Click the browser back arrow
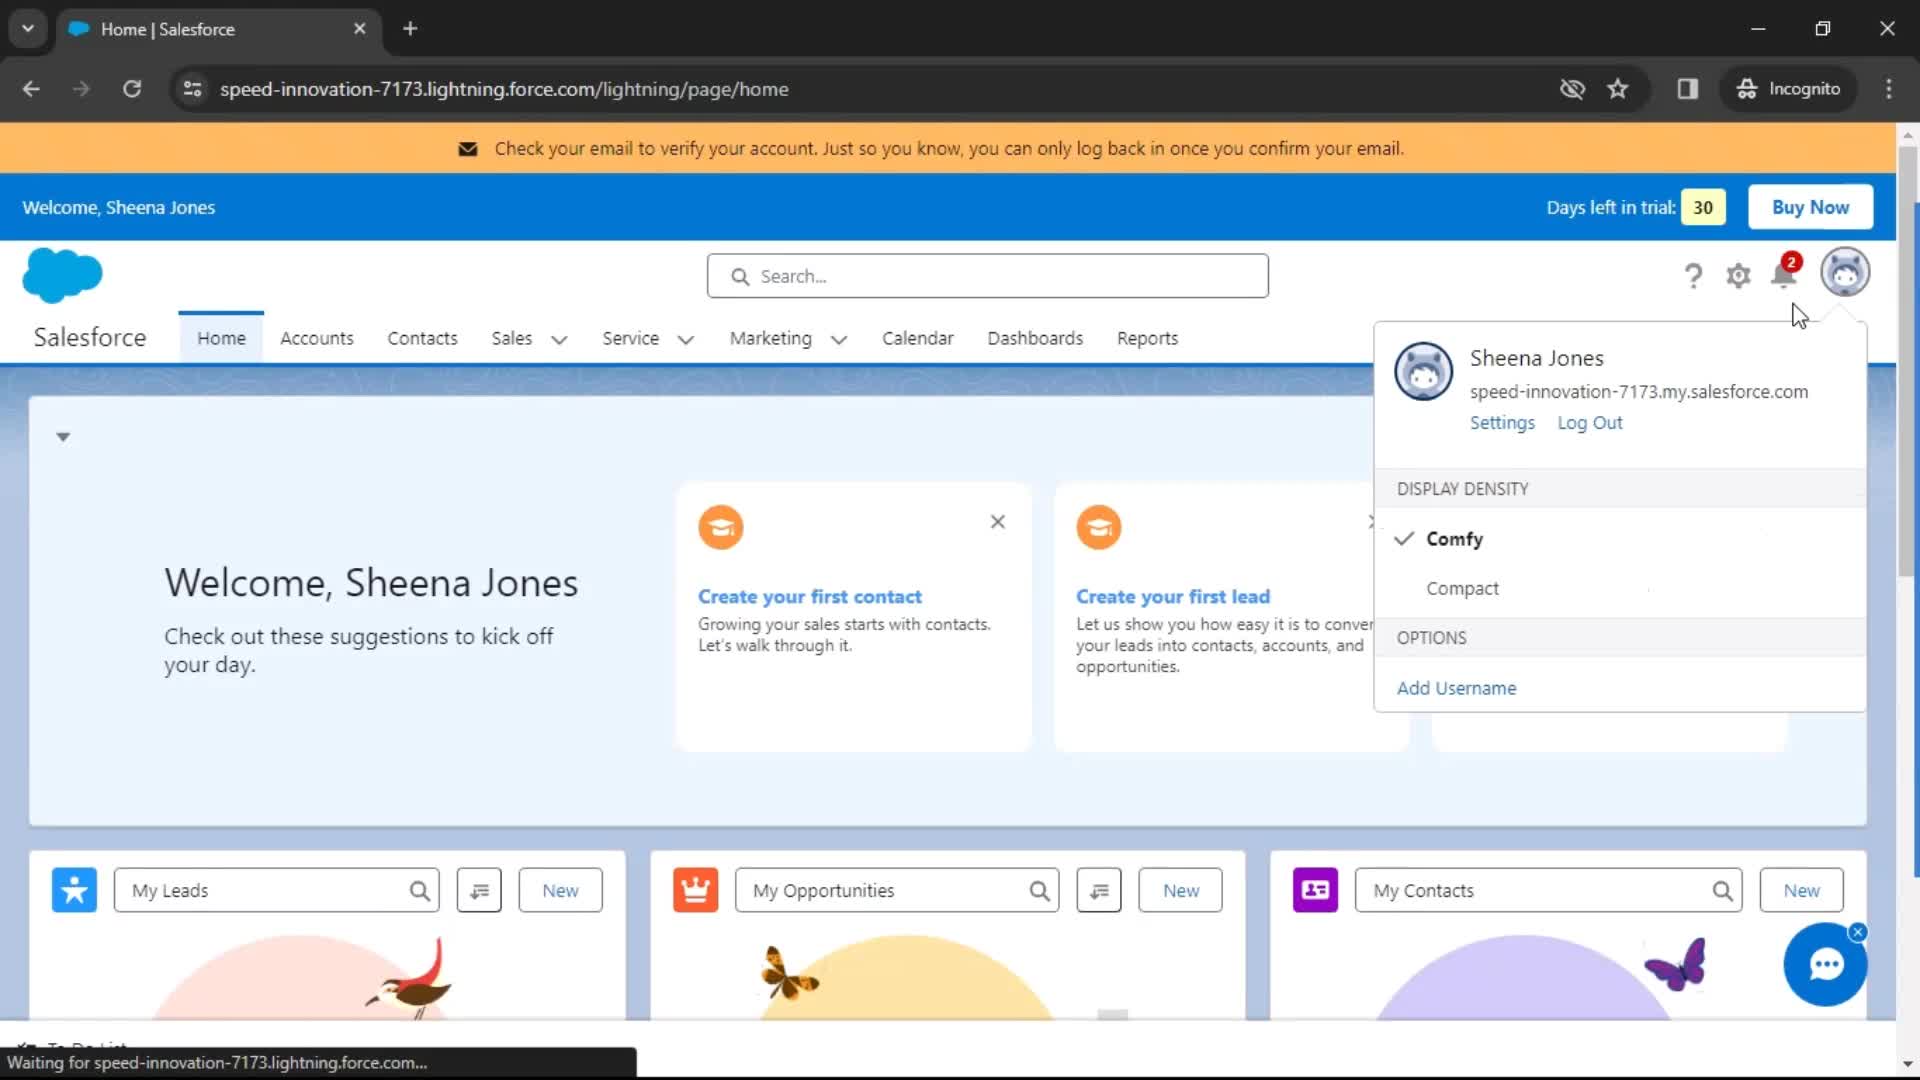Screen dimensions: 1920x1080 click(31, 89)
